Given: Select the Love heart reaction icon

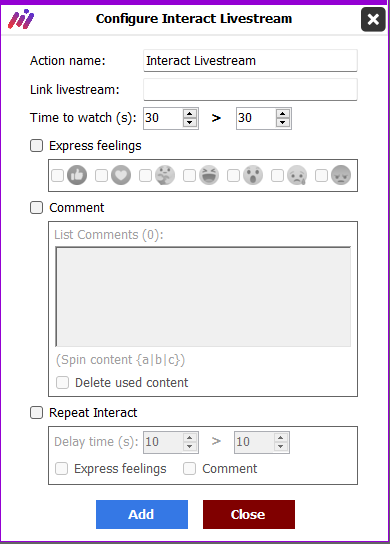Looking at the screenshot, I should pos(121,175).
